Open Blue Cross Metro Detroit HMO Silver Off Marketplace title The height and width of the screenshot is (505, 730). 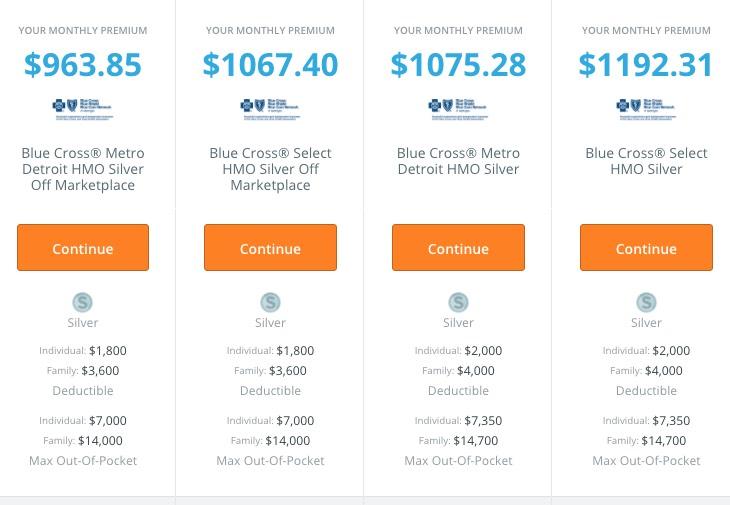click(x=83, y=169)
